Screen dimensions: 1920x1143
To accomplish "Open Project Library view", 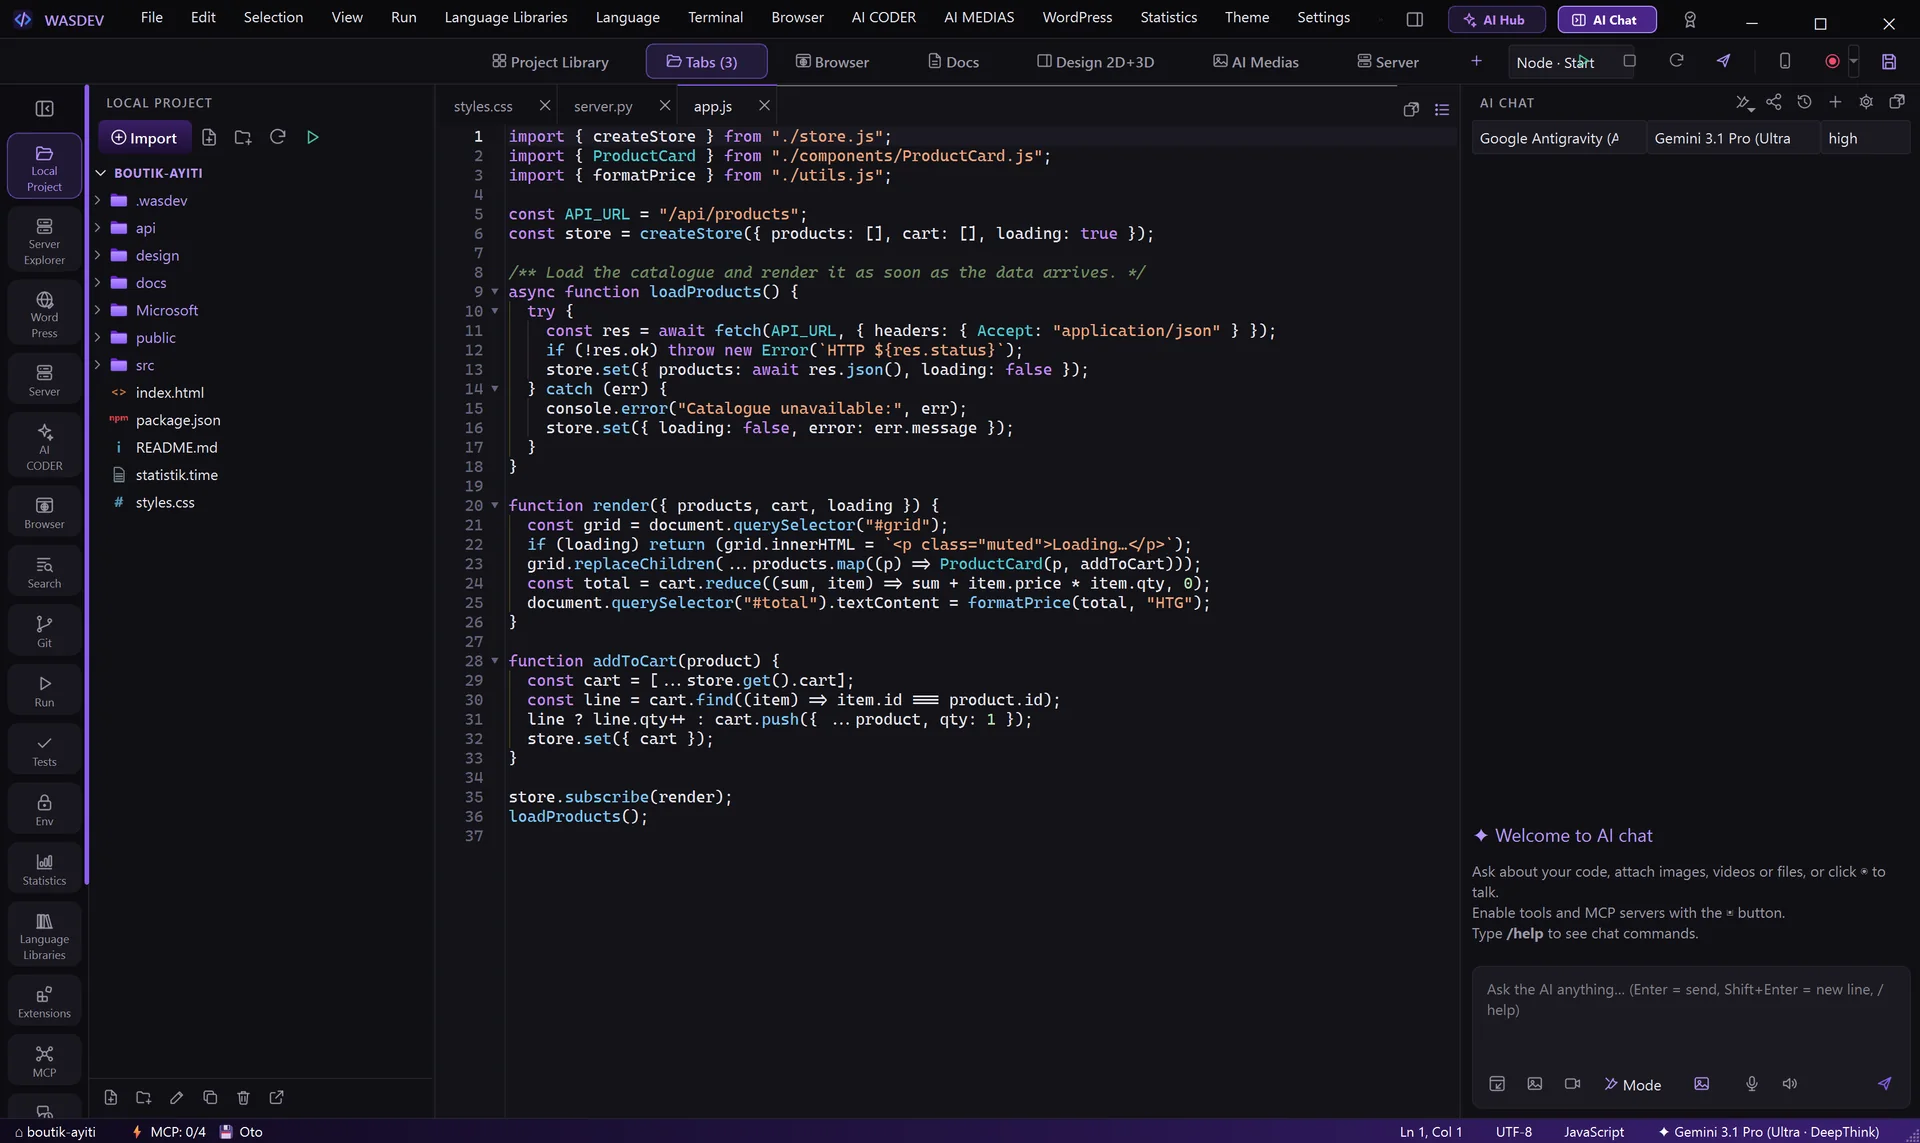I will pyautogui.click(x=550, y=62).
